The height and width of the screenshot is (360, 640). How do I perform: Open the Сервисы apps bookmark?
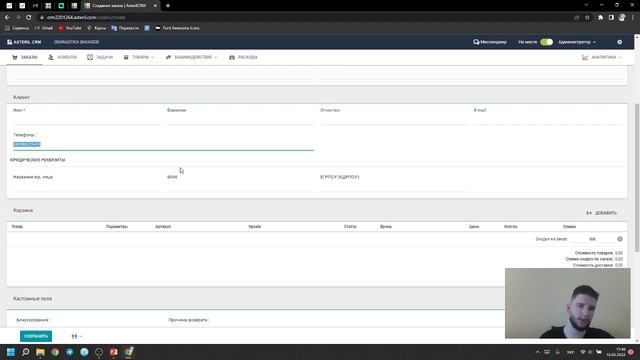tap(17, 28)
